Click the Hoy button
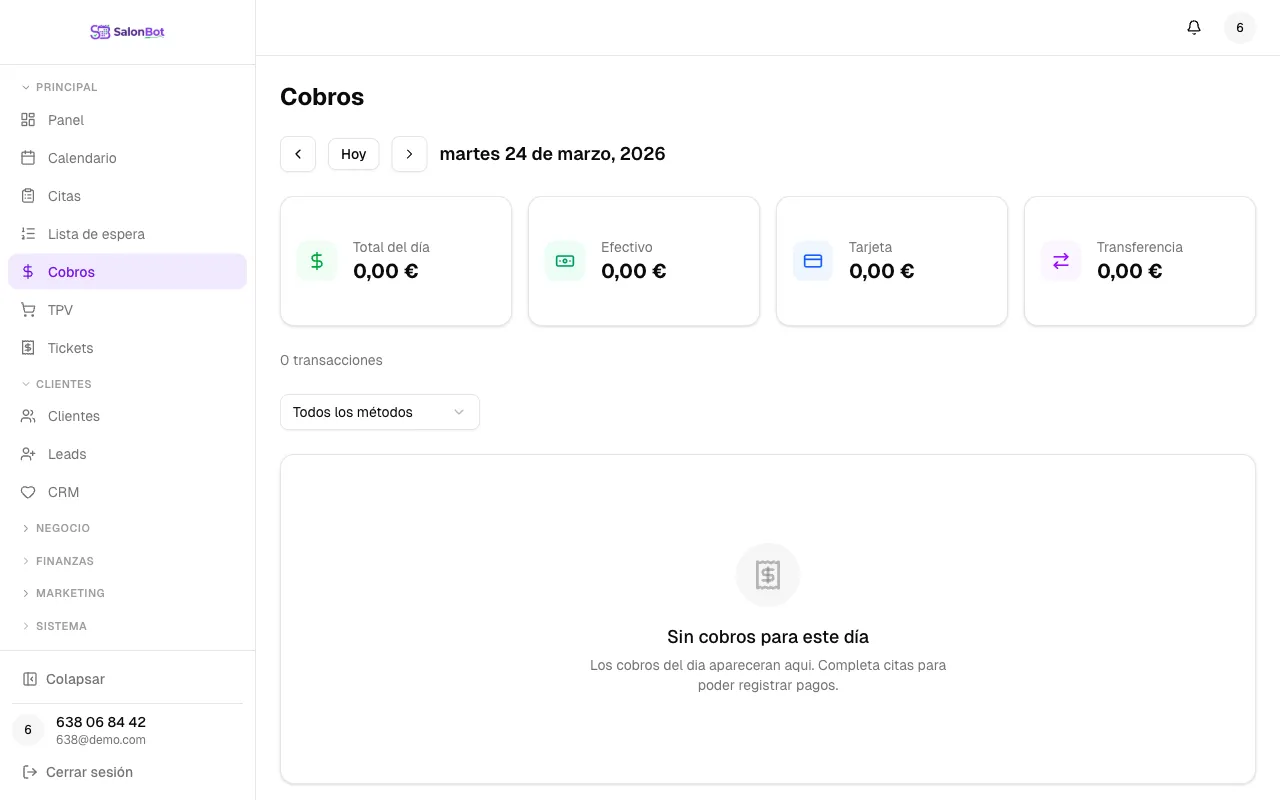Screen dimensions: 1280x800 (x=353, y=154)
